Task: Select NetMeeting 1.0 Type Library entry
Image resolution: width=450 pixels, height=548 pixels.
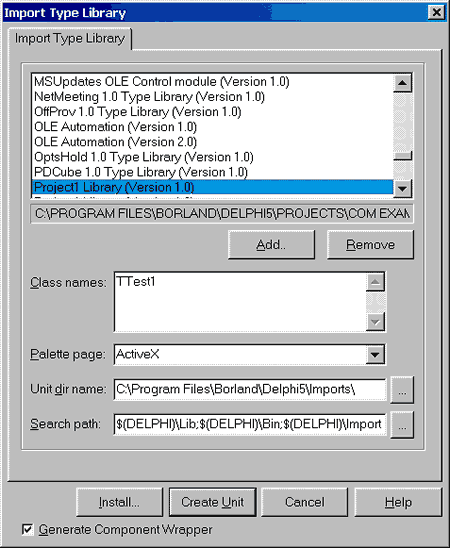Action: tap(149, 97)
